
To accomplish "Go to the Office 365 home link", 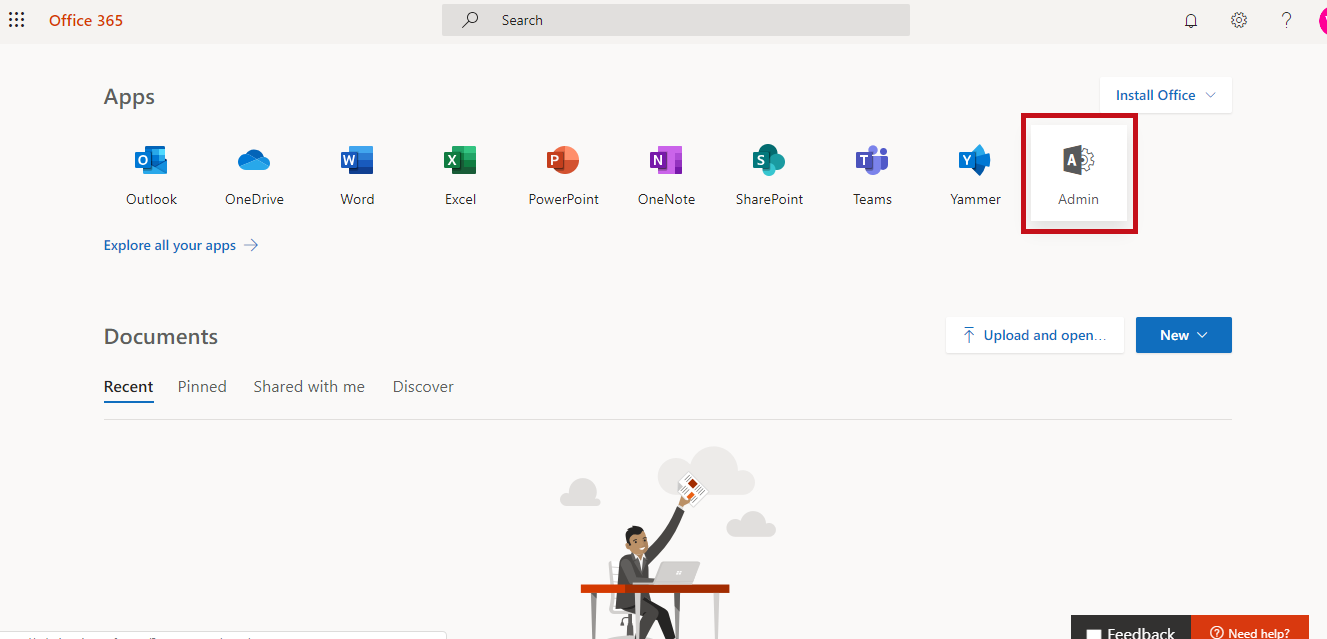I will point(86,20).
